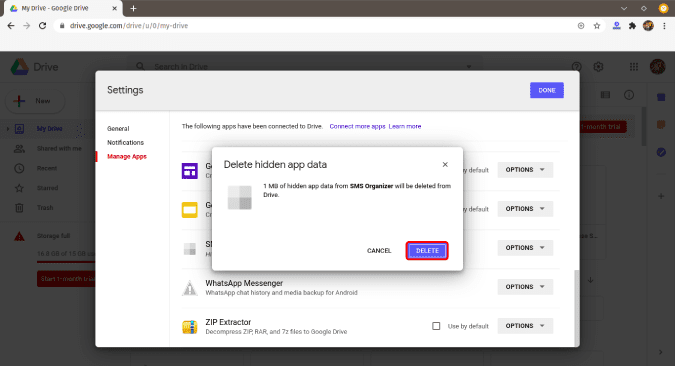
Task: Bookmark this page with the star icon
Action: (x=597, y=26)
